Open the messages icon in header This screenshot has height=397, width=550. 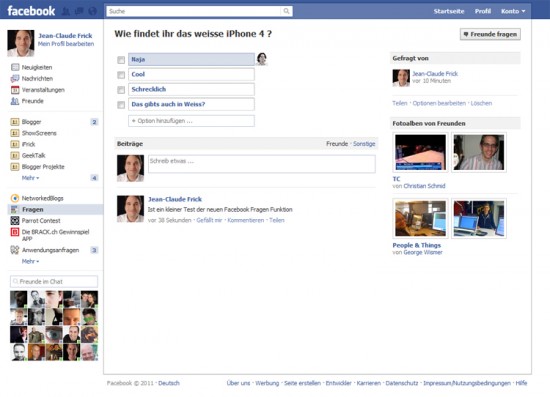(x=79, y=11)
